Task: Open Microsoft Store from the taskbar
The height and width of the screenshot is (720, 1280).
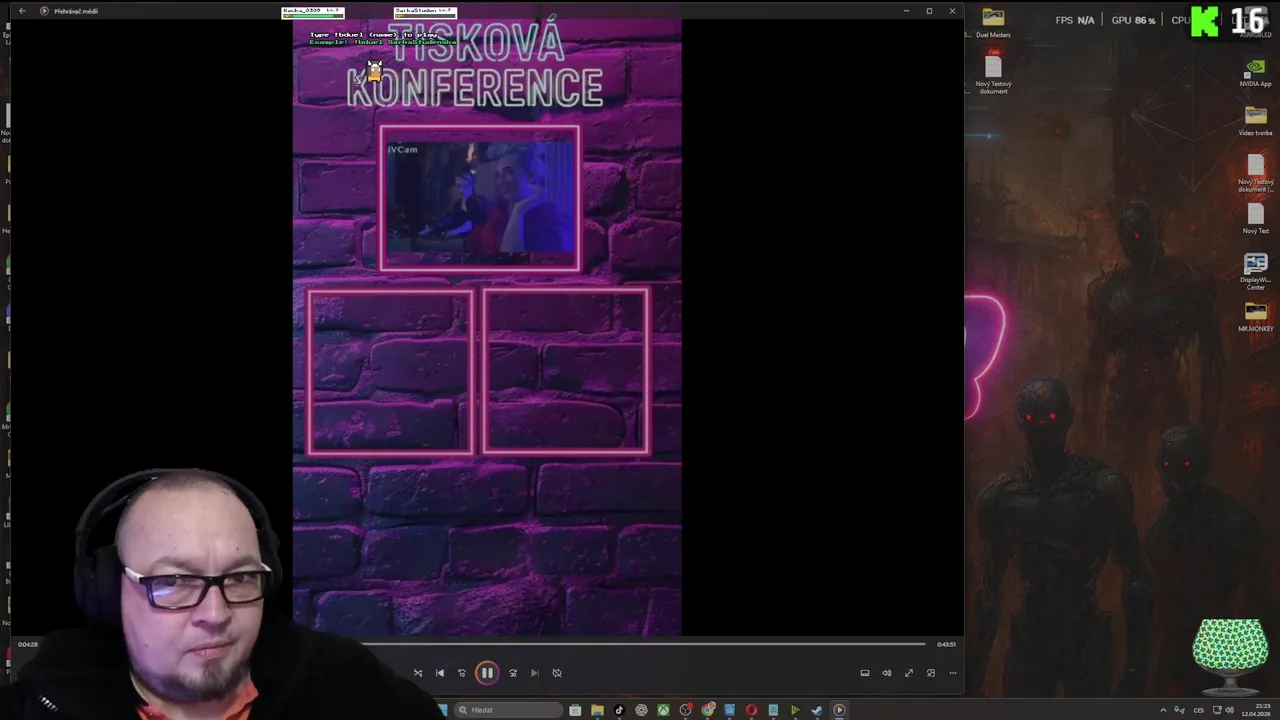Action: [575, 710]
